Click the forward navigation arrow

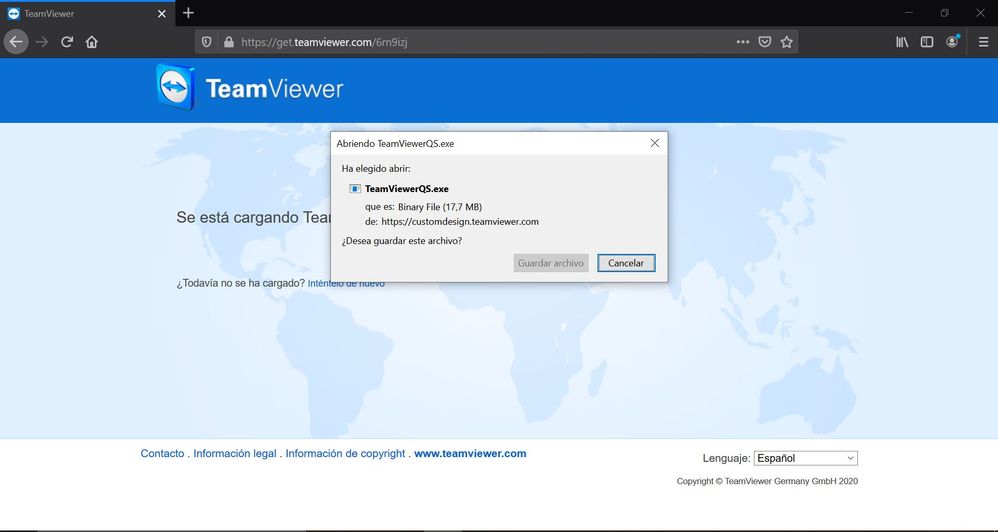click(x=42, y=42)
